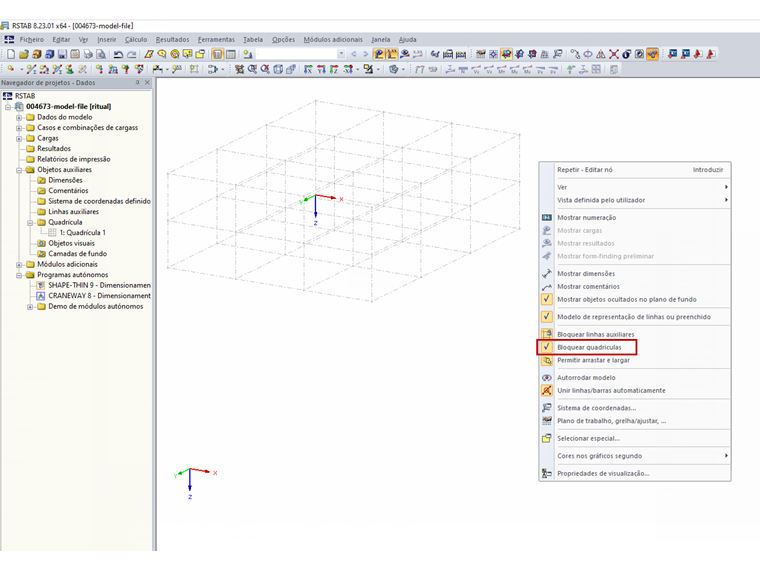Click the View in X direction icon
This screenshot has width=760, height=570.
308,69
